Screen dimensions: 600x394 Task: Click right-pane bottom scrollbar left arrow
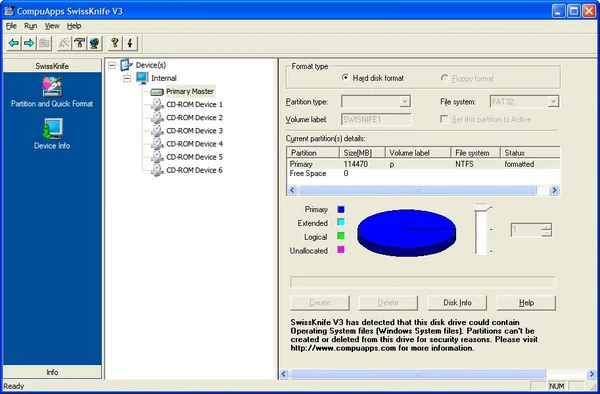click(284, 374)
